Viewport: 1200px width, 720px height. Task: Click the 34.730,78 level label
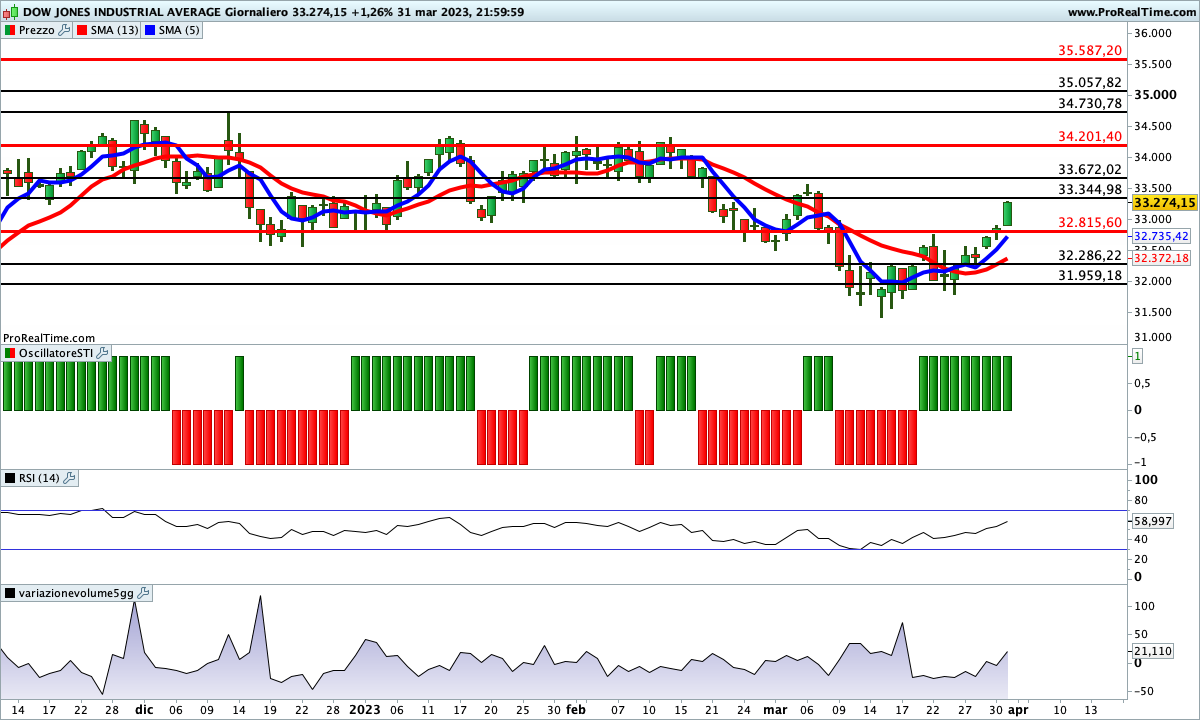1090,103
